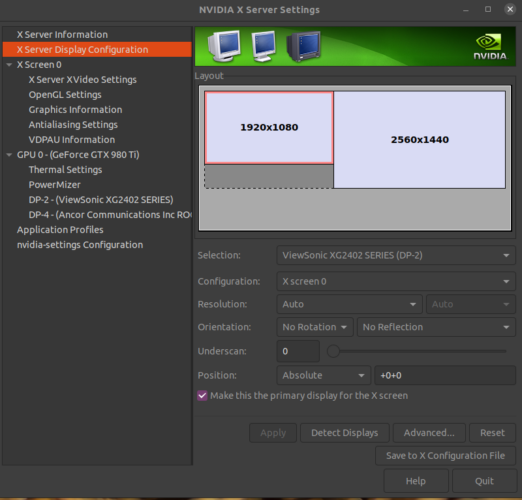Image resolution: width=522 pixels, height=500 pixels.
Task: Open VDPAU Information page
Action: point(72,140)
